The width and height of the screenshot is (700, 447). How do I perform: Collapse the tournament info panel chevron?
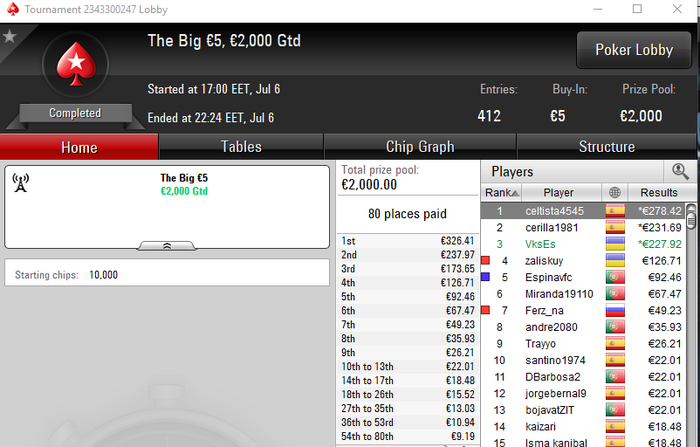[167, 246]
